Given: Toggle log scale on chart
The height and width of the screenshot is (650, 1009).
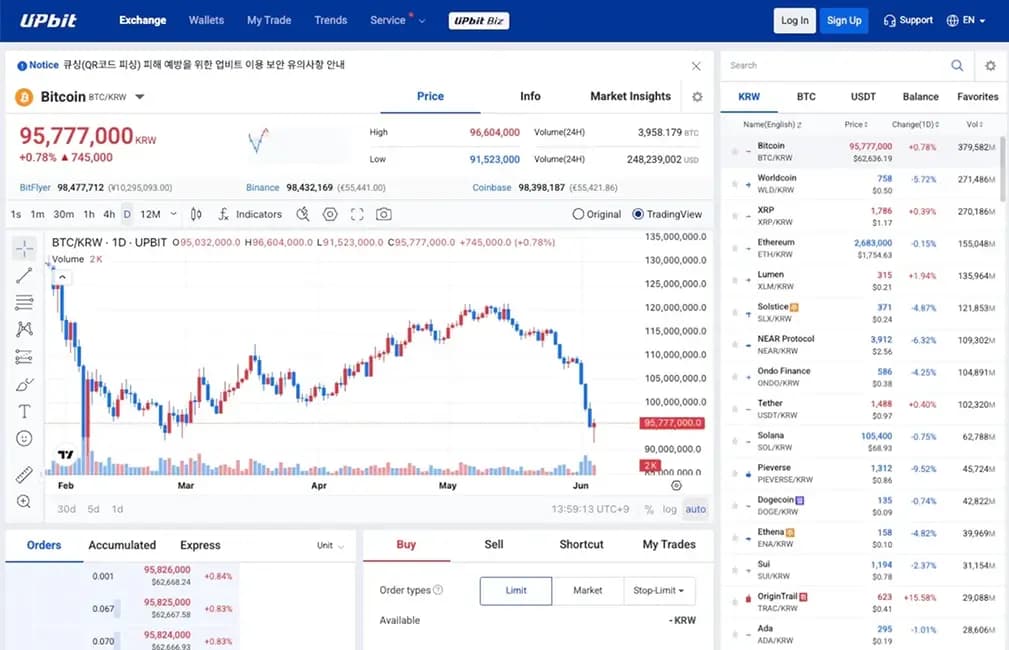Looking at the screenshot, I should (669, 509).
